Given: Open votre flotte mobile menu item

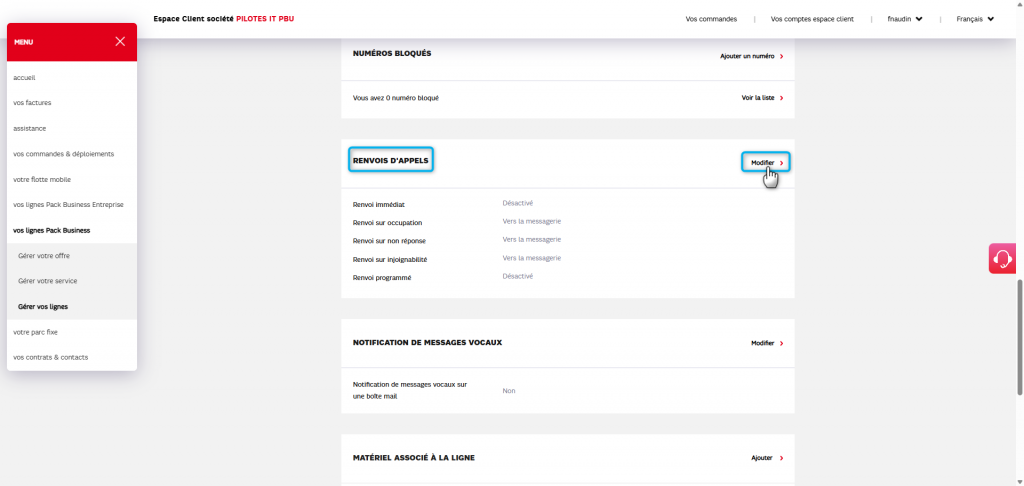Looking at the screenshot, I should pos(42,179).
